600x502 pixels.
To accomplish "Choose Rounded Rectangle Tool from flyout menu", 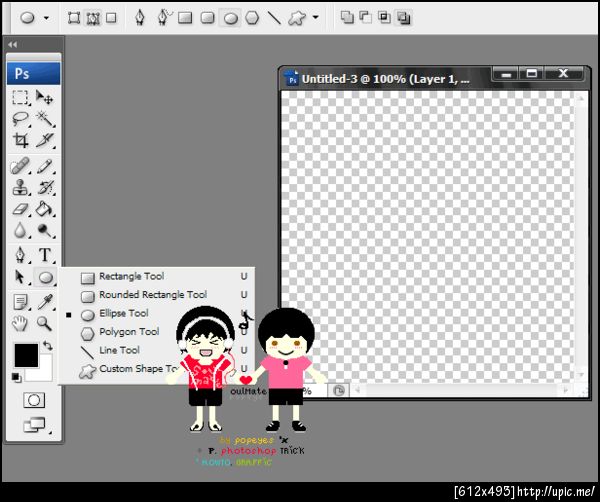I will point(157,295).
